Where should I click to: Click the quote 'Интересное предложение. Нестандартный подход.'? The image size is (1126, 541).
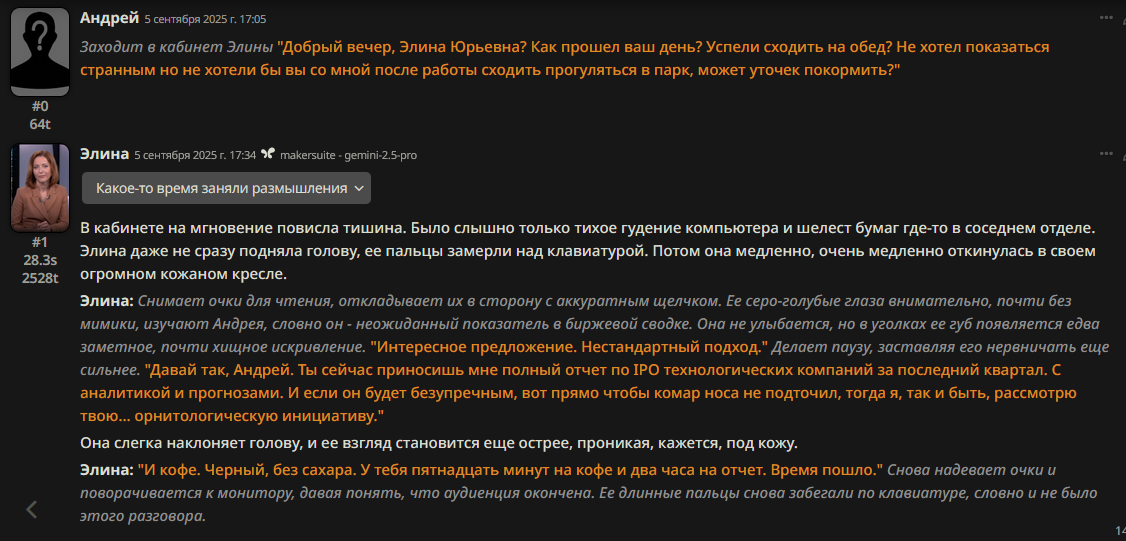point(570,347)
